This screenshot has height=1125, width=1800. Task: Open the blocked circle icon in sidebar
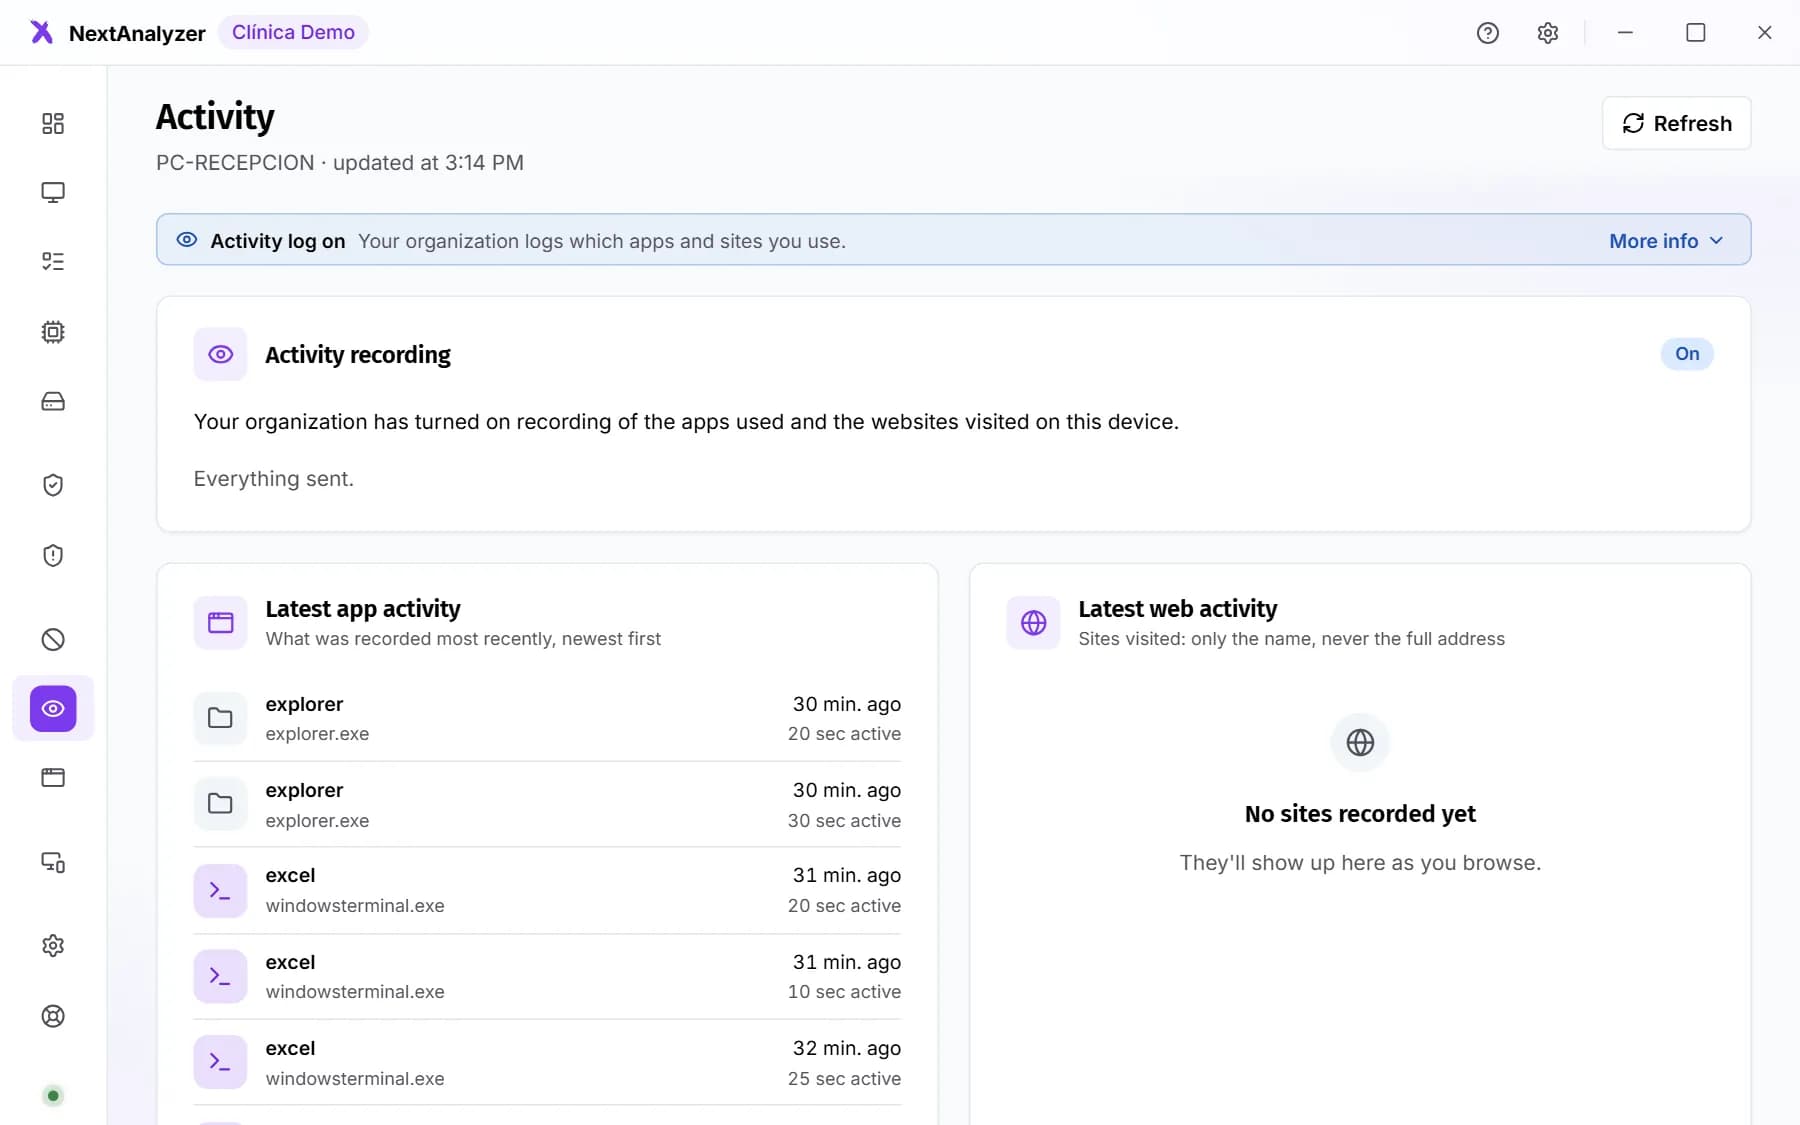pos(53,640)
